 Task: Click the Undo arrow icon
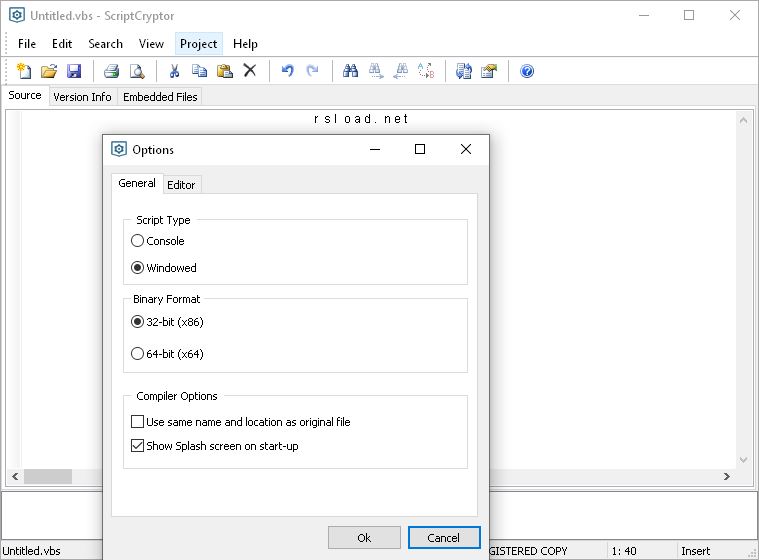(x=288, y=71)
